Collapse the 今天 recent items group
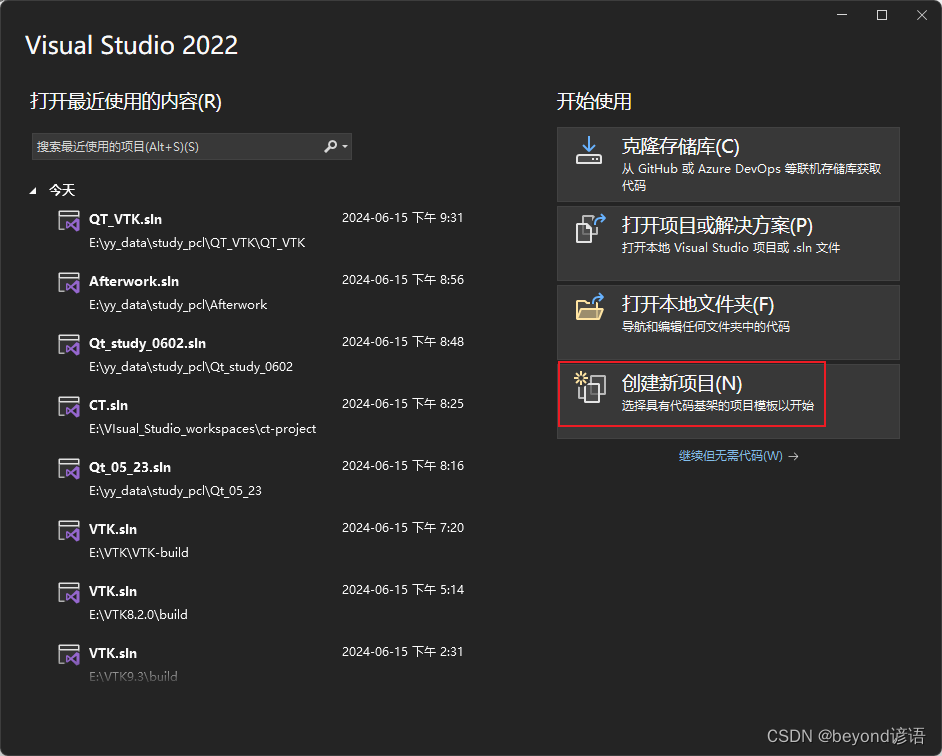 [34, 189]
